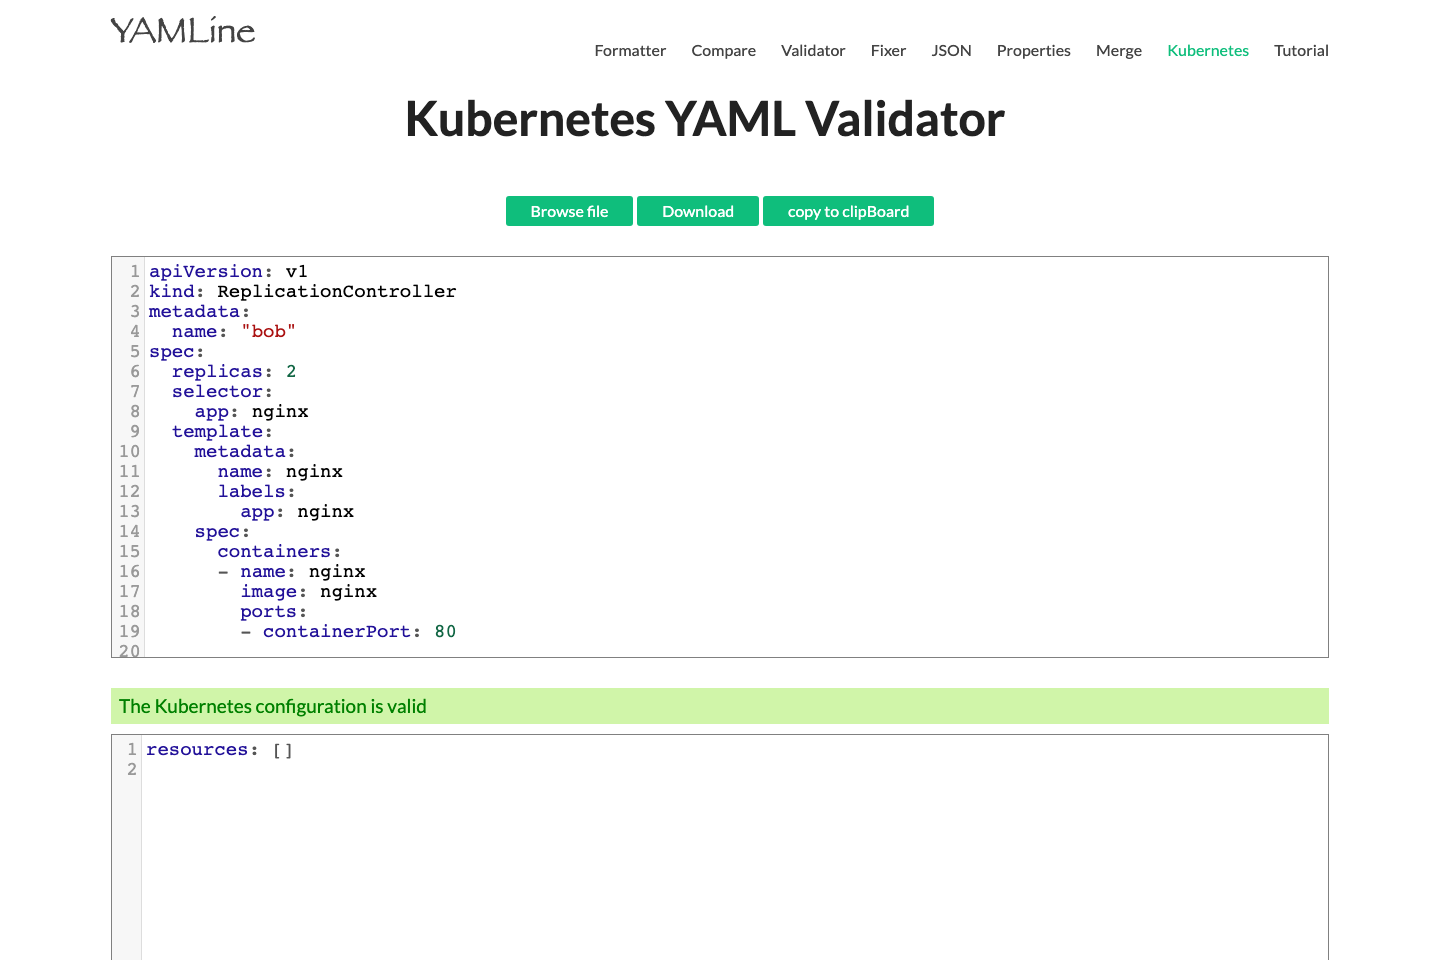Open the Tutorial section
Viewport: 1440px width, 960px height.
click(x=1301, y=50)
